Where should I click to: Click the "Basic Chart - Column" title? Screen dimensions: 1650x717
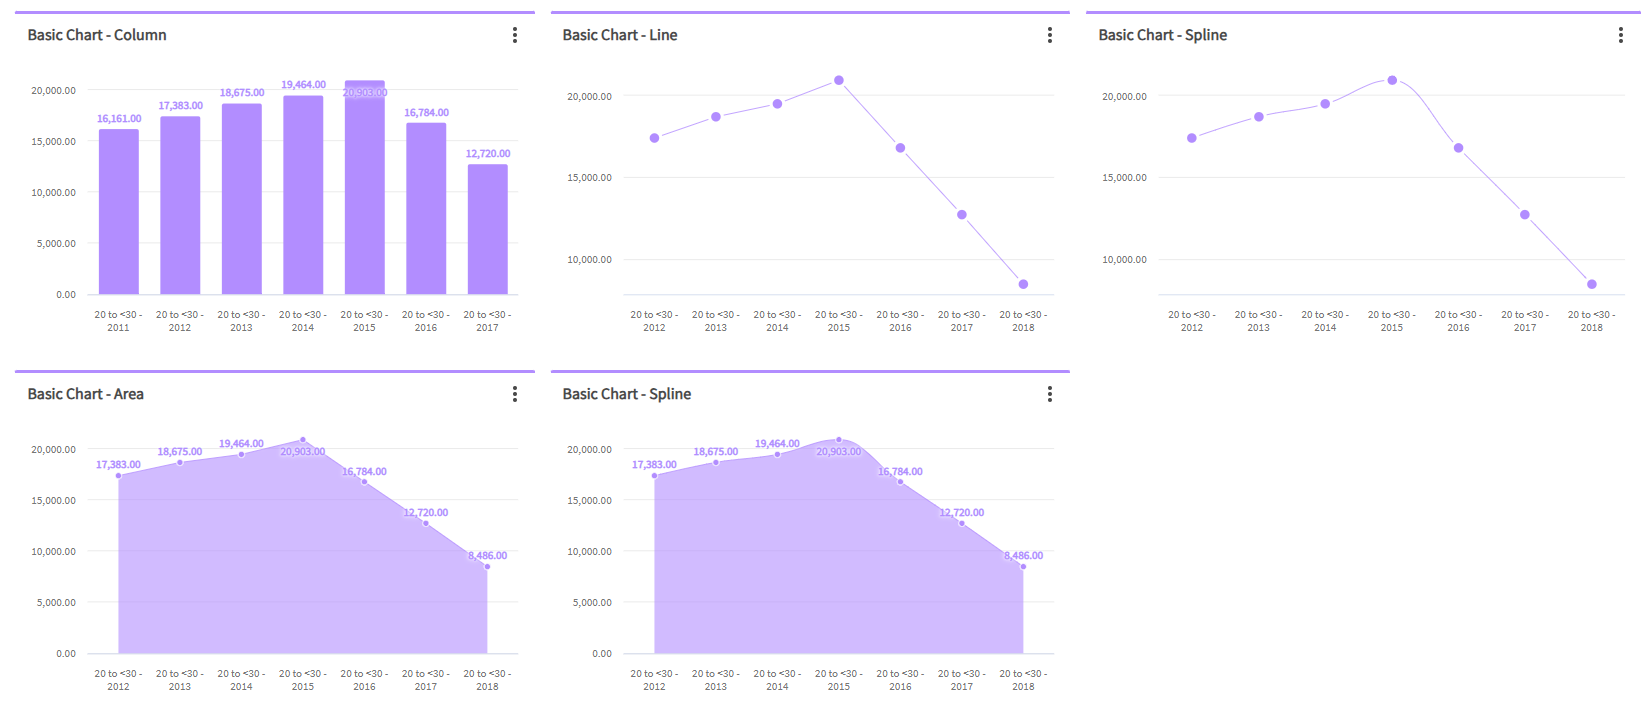click(97, 35)
